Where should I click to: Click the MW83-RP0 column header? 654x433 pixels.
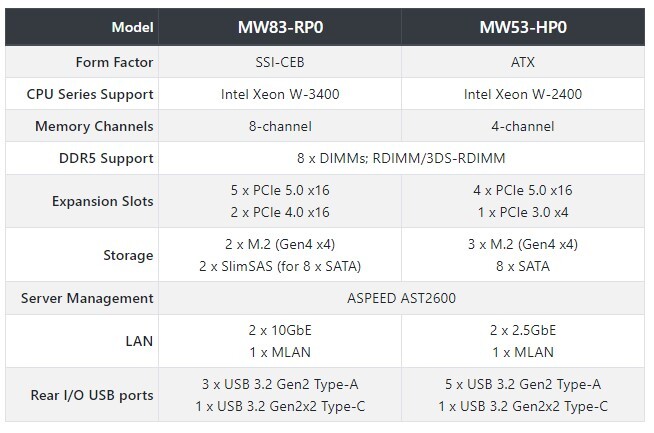pyautogui.click(x=280, y=27)
